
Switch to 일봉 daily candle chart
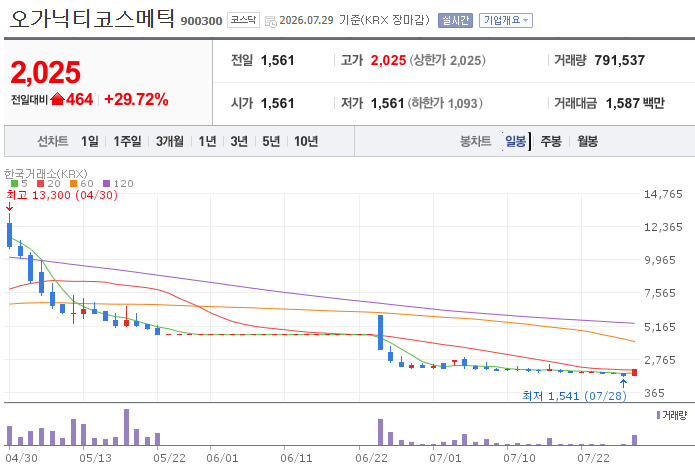coord(515,141)
